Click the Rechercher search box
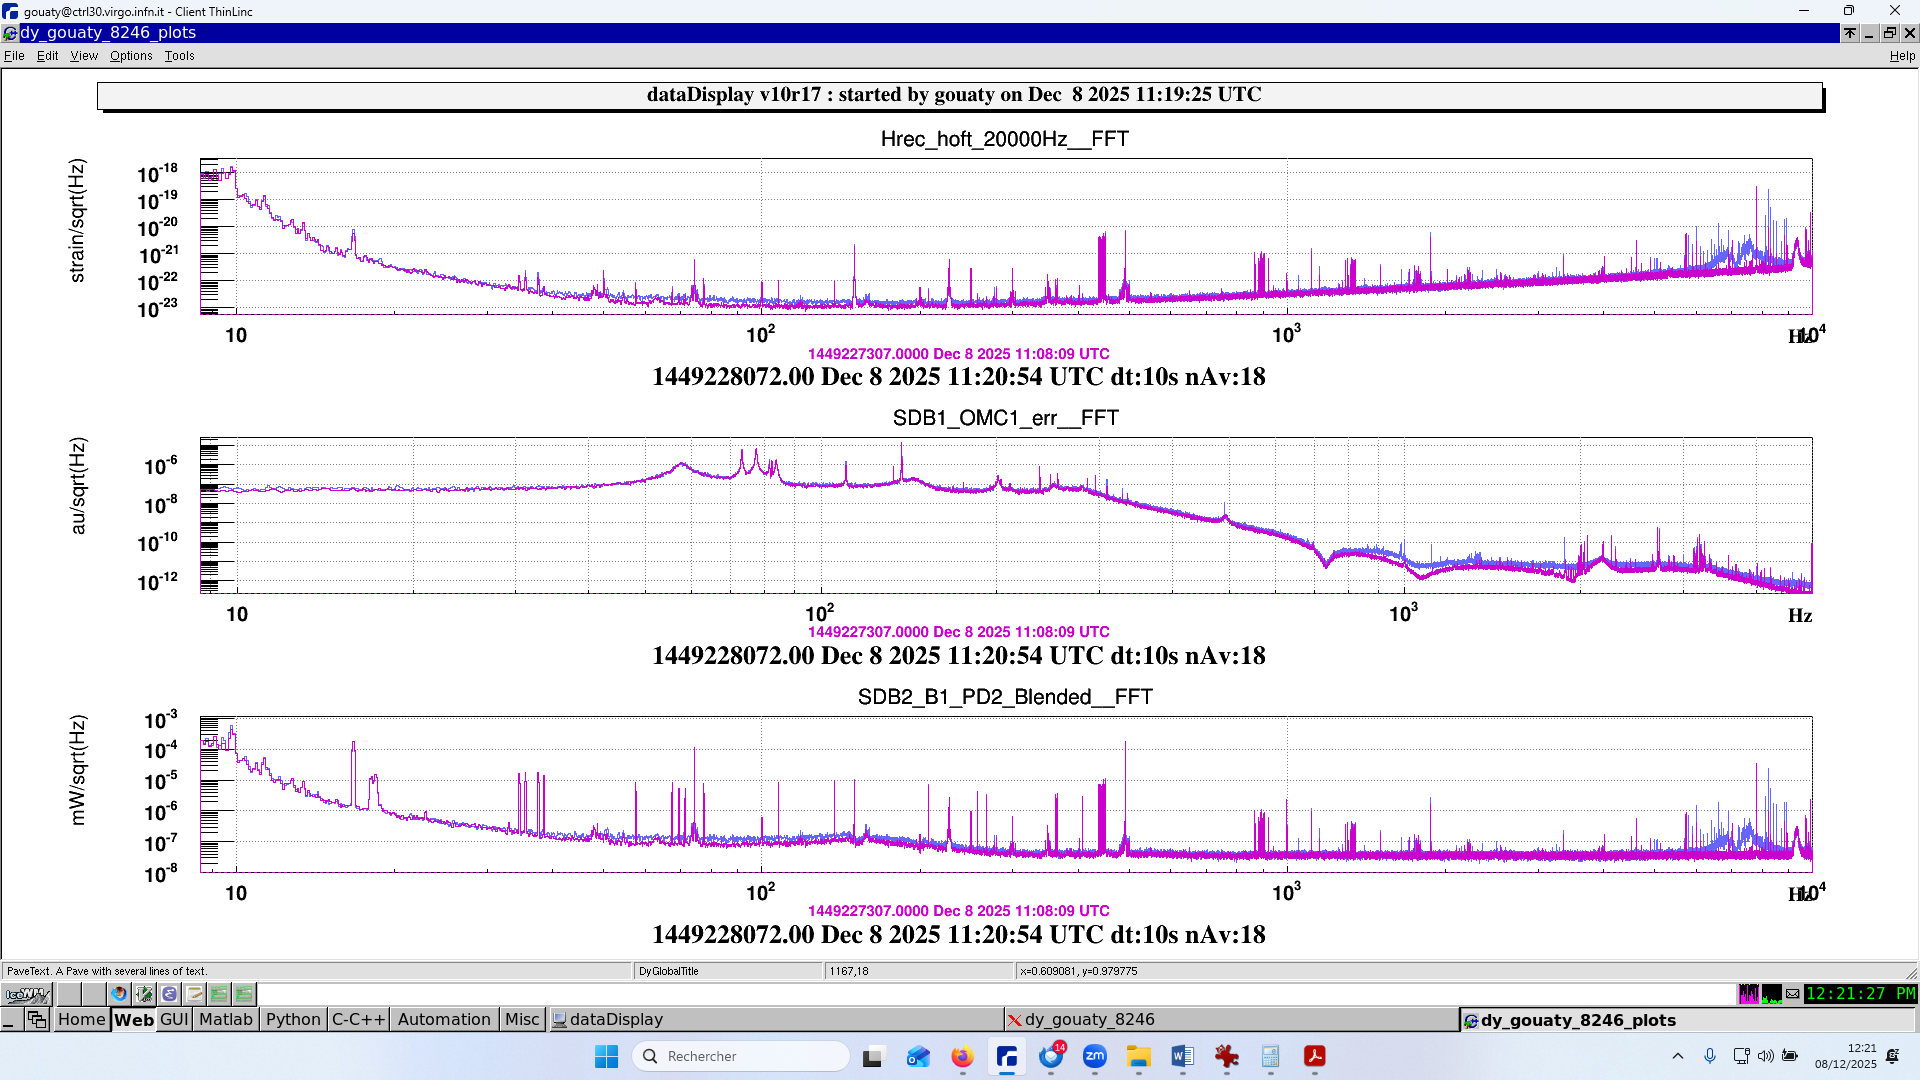 pyautogui.click(x=741, y=1056)
